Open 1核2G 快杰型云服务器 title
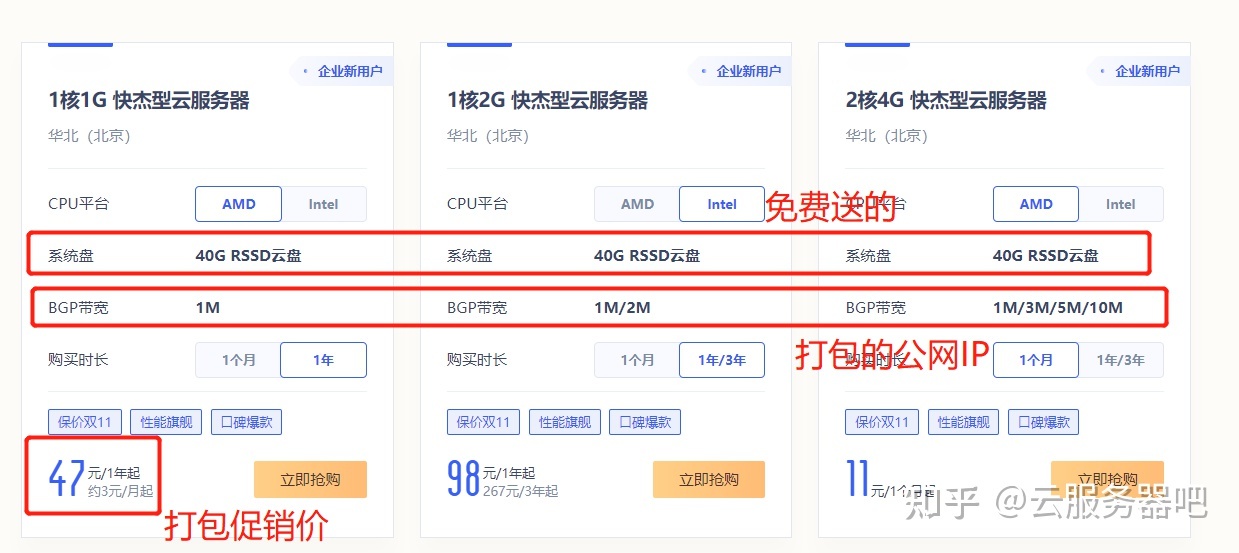The image size is (1239, 553). pos(548,100)
